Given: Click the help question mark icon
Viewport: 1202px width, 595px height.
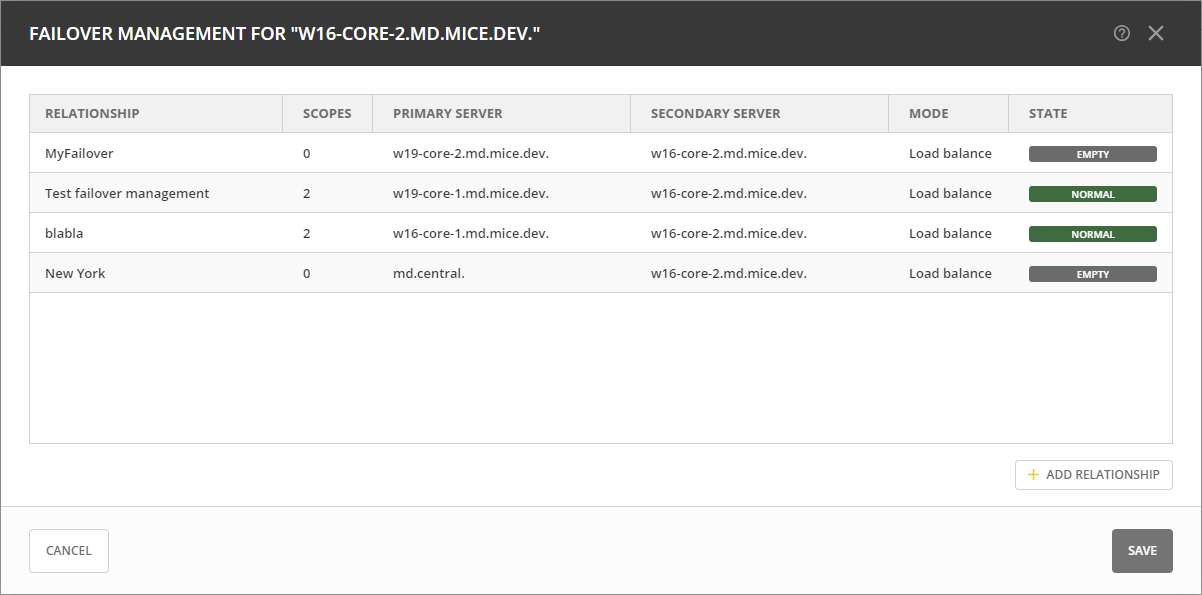Looking at the screenshot, I should [x=1121, y=33].
